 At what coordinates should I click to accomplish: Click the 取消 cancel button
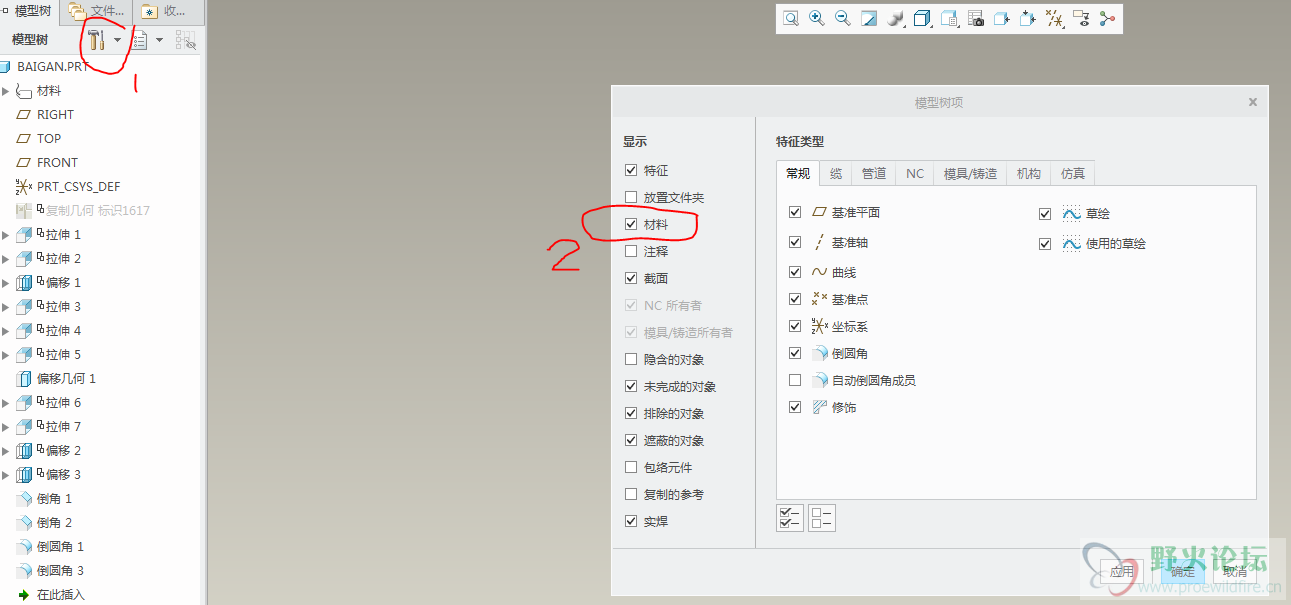(1235, 571)
